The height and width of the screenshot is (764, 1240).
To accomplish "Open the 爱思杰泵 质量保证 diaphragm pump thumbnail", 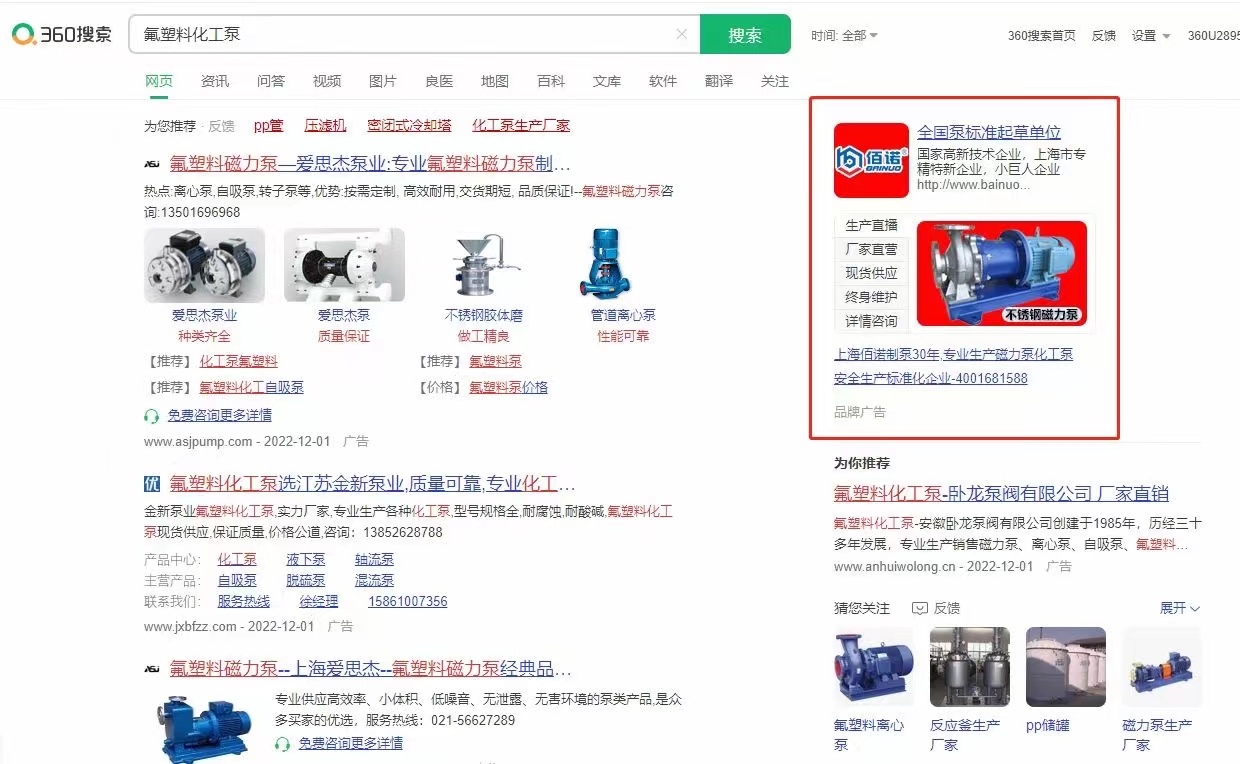I will [x=344, y=264].
